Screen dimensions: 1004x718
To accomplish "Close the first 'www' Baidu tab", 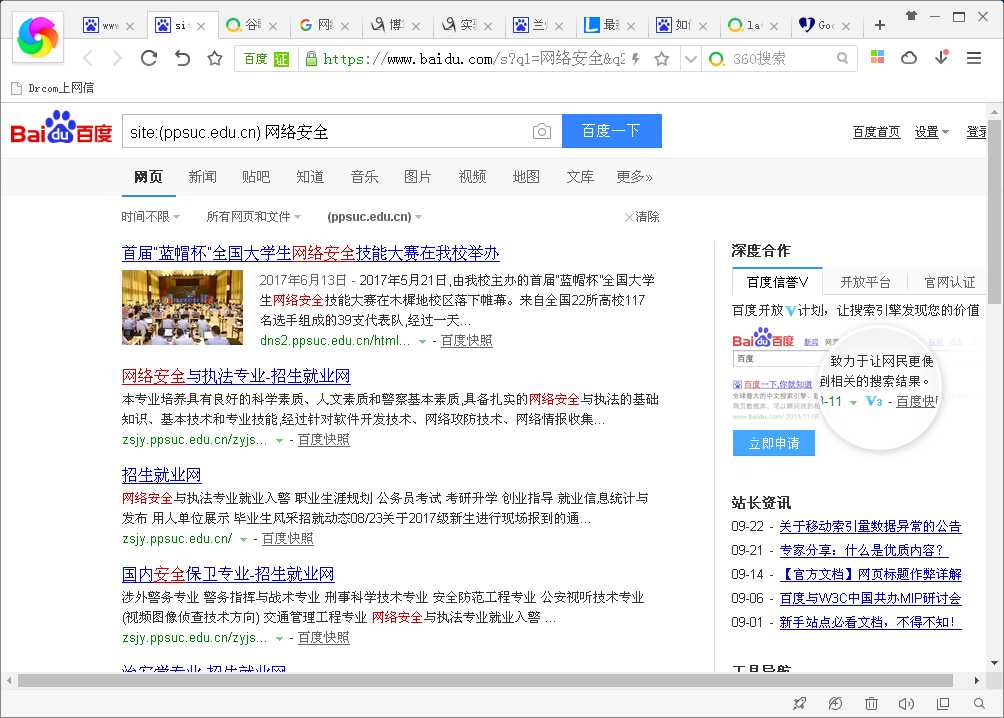I will (x=130, y=26).
